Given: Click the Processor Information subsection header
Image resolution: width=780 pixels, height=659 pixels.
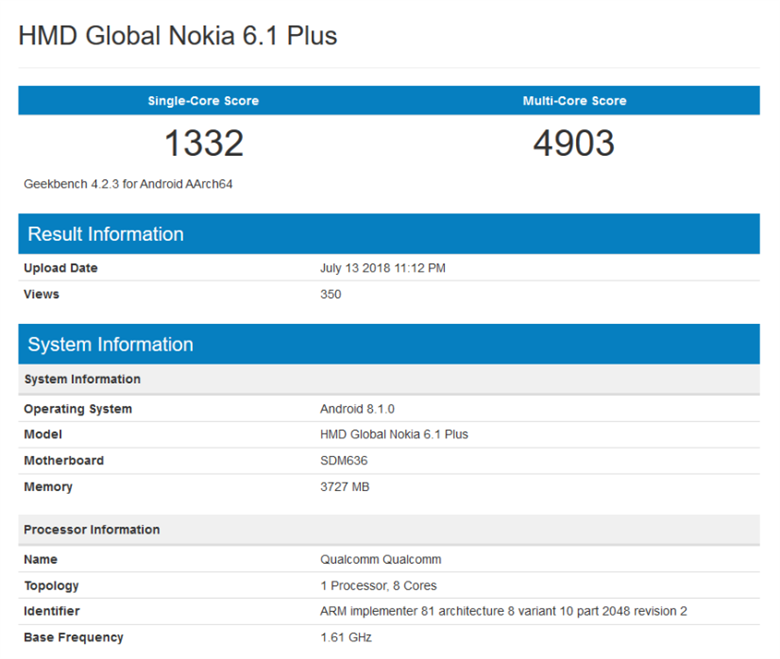Looking at the screenshot, I should tap(92, 529).
